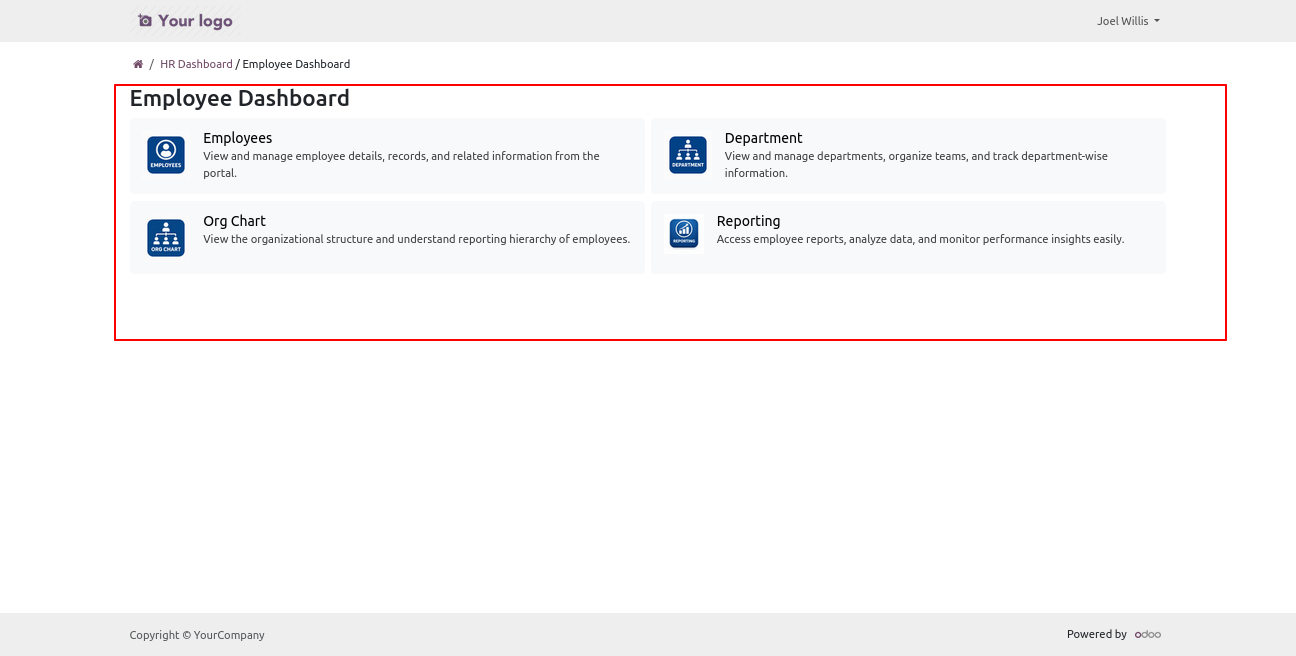This screenshot has height=656, width=1296.
Task: Click the Reporting title link
Action: [x=748, y=221]
